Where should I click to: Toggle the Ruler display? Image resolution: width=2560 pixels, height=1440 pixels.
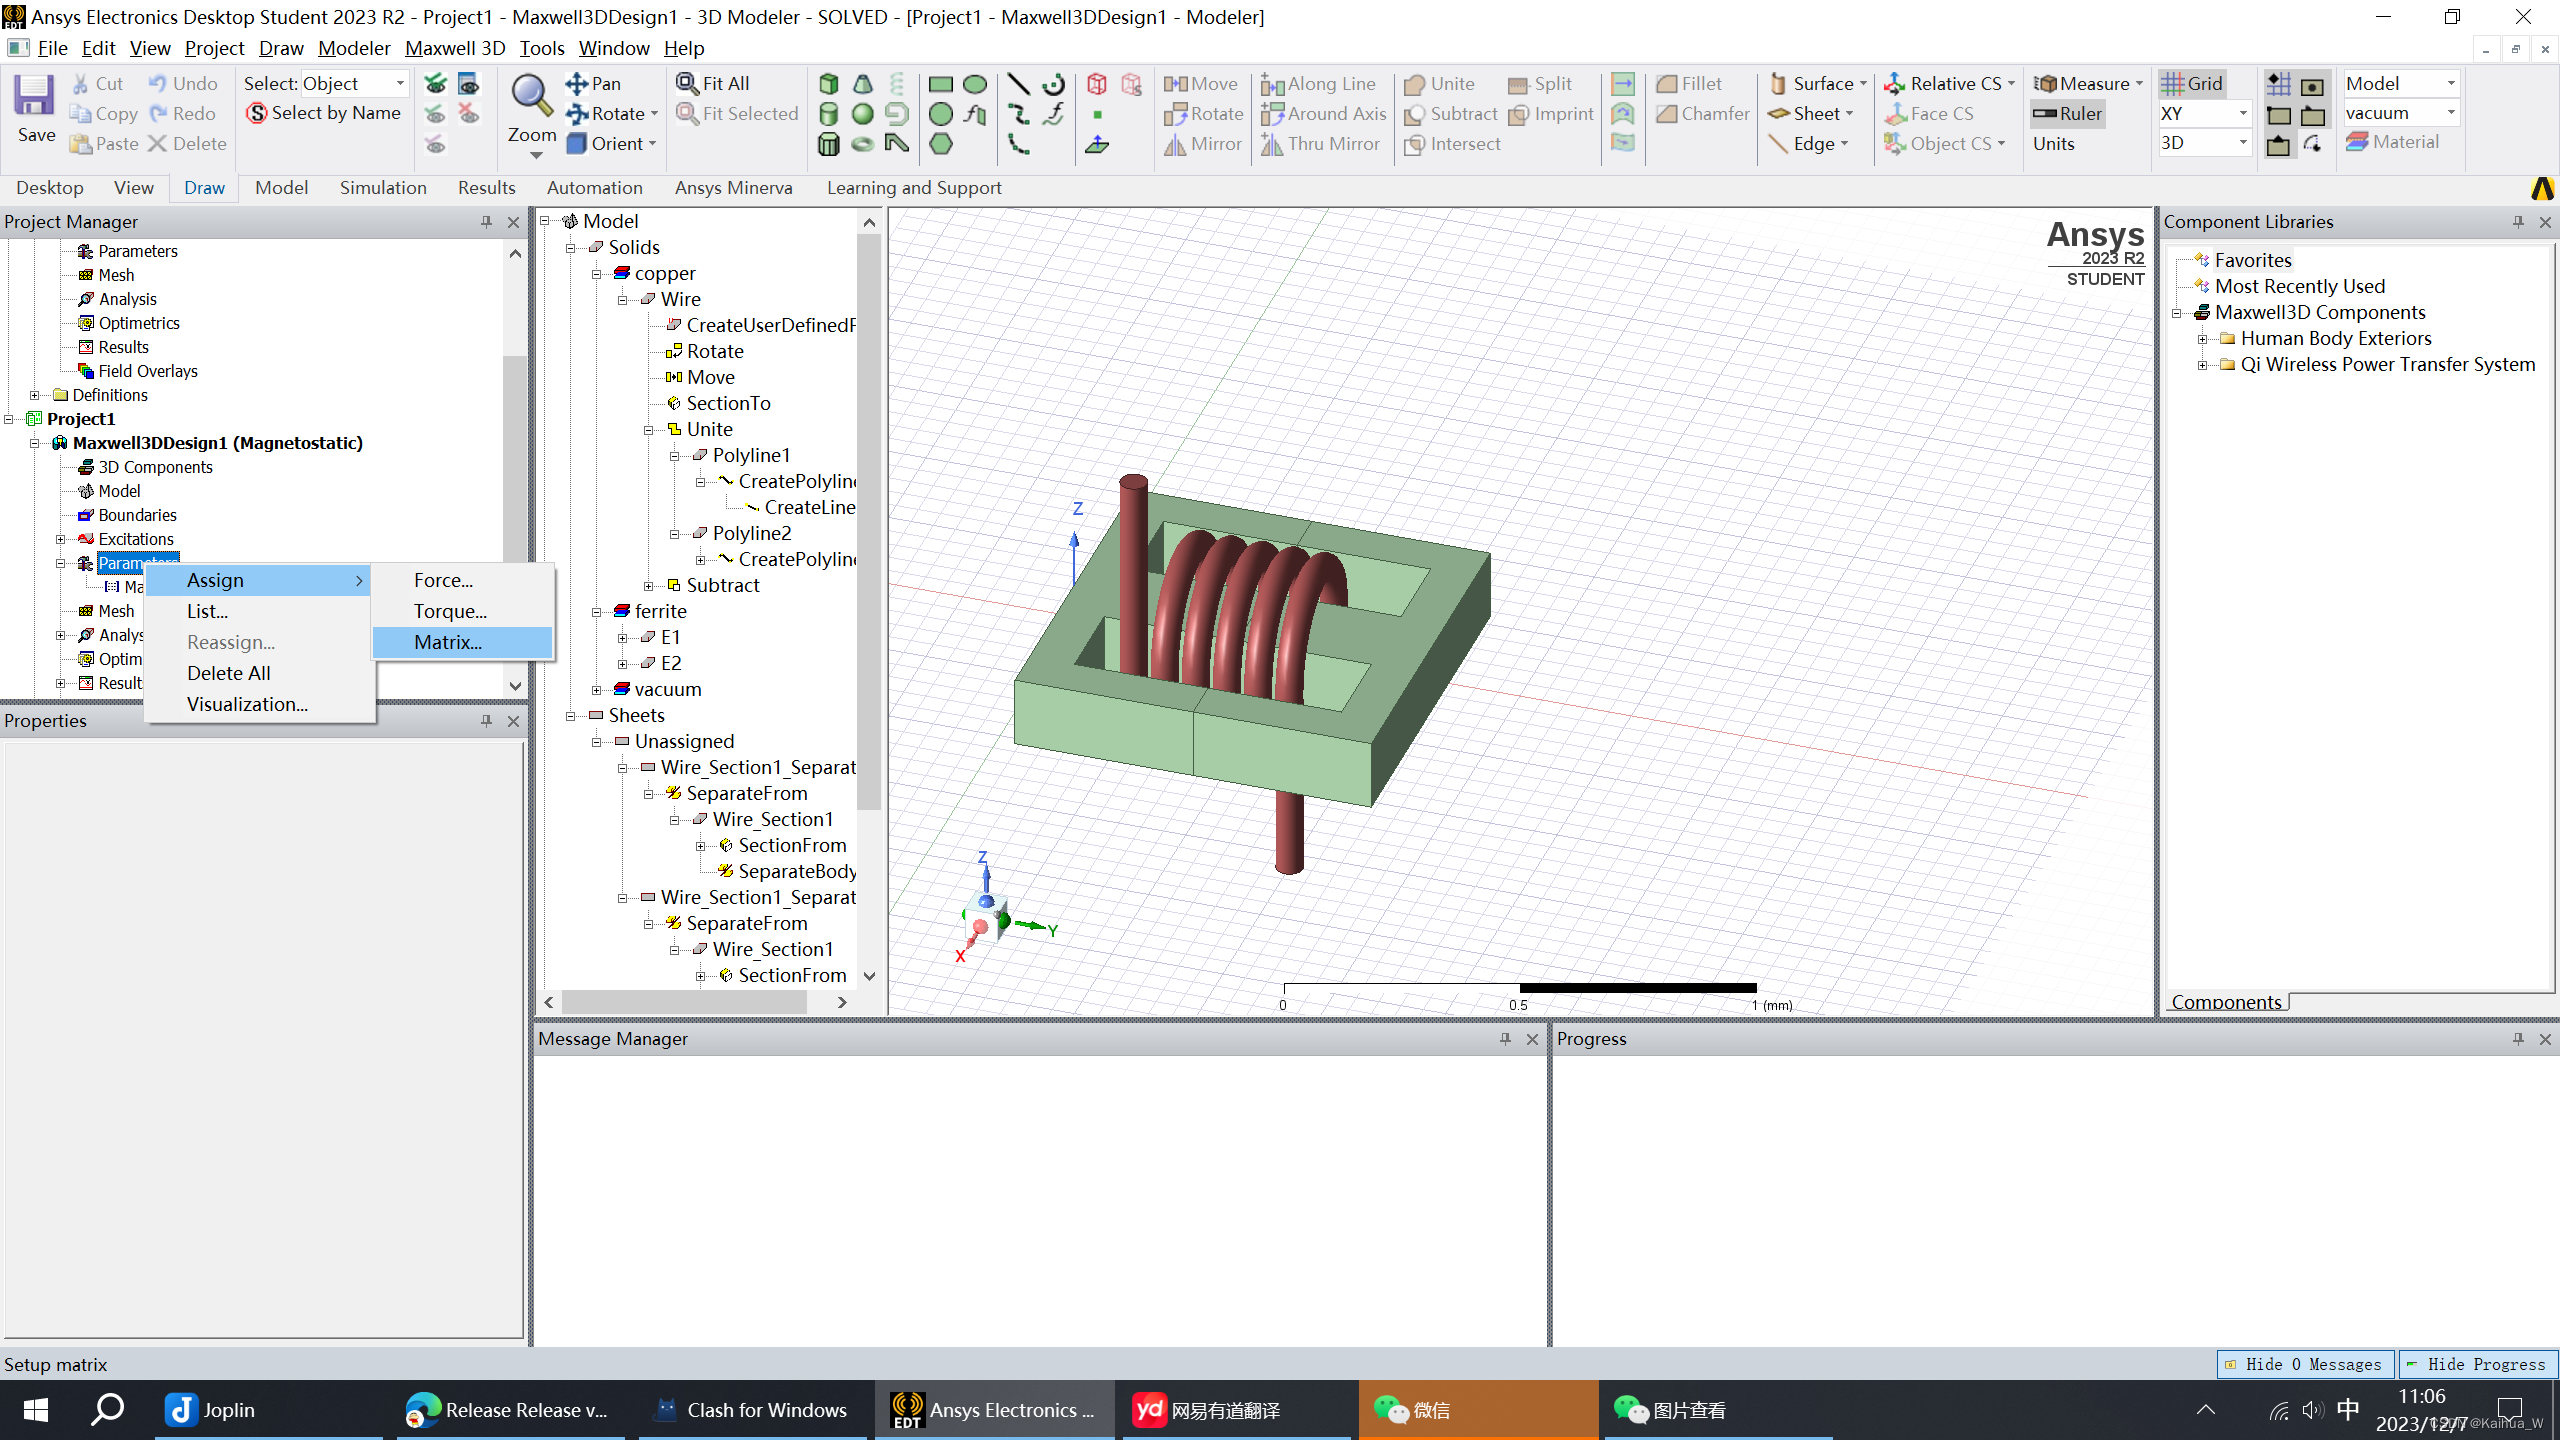point(2068,114)
